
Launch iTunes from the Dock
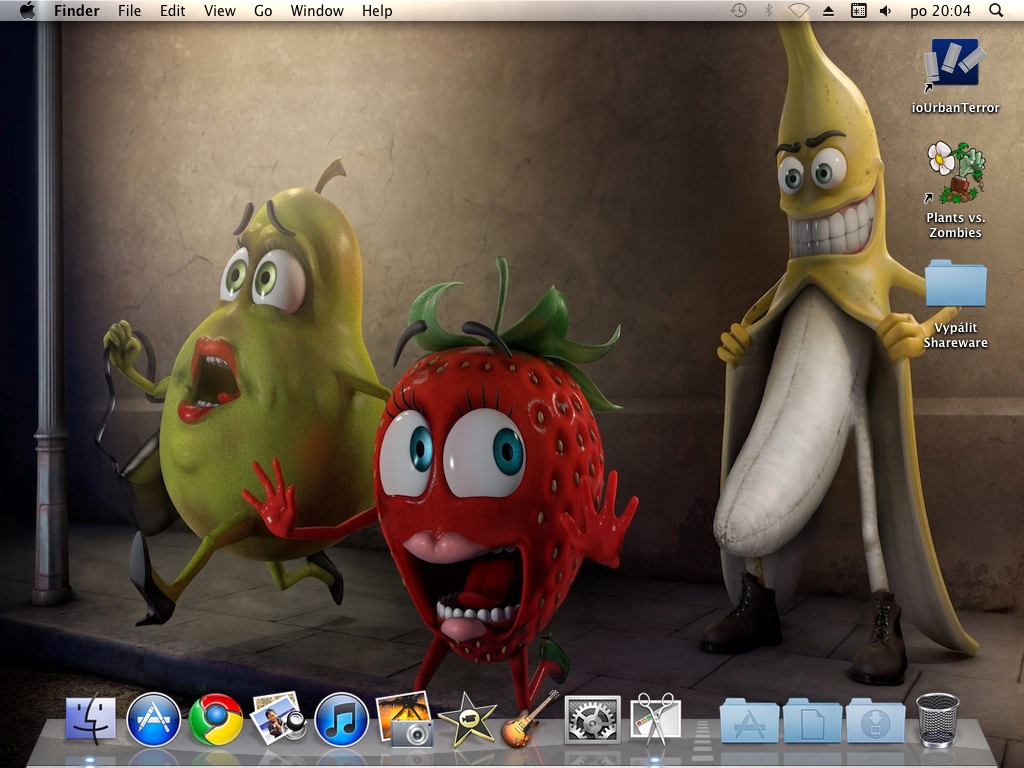click(x=341, y=720)
